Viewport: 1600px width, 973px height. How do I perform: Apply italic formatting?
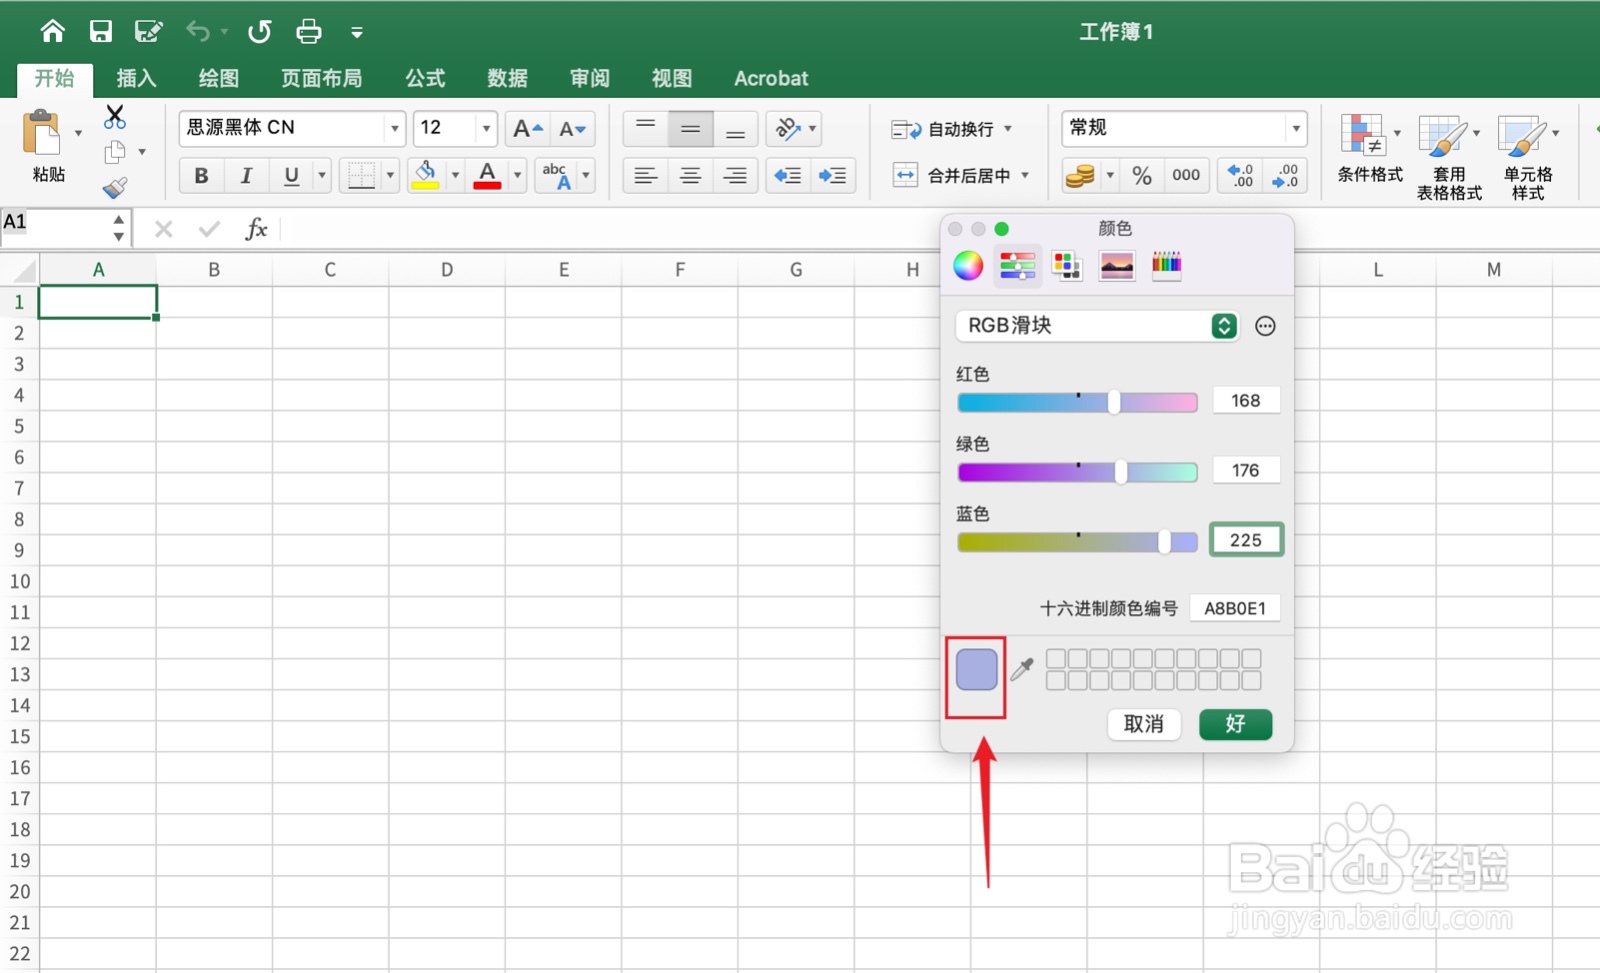point(245,175)
